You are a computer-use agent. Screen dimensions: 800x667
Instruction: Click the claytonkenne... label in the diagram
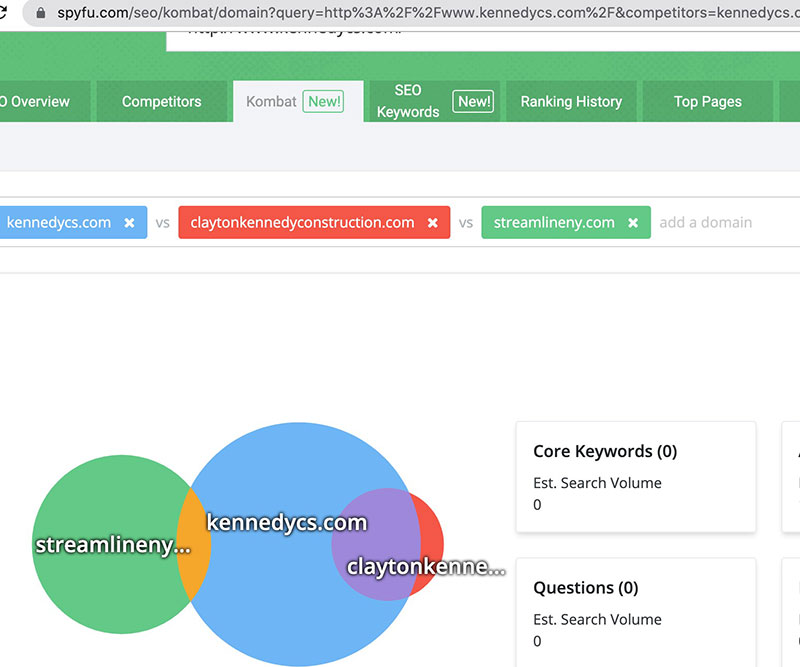426,567
